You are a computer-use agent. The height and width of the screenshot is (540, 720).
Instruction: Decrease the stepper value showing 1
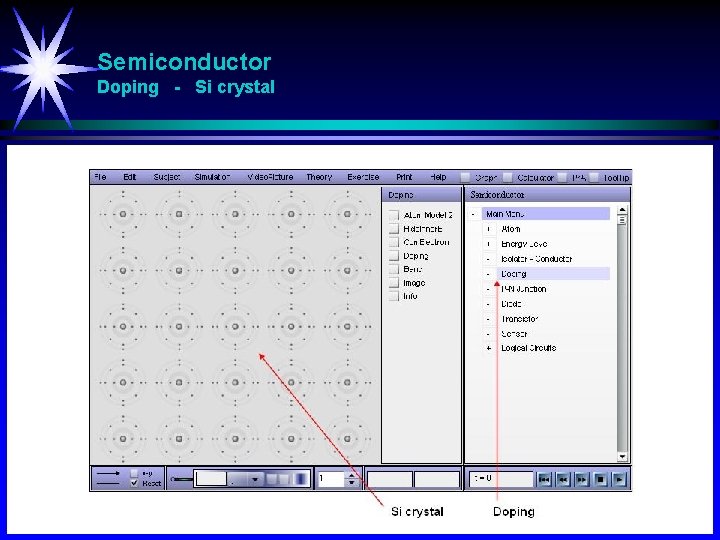point(352,483)
